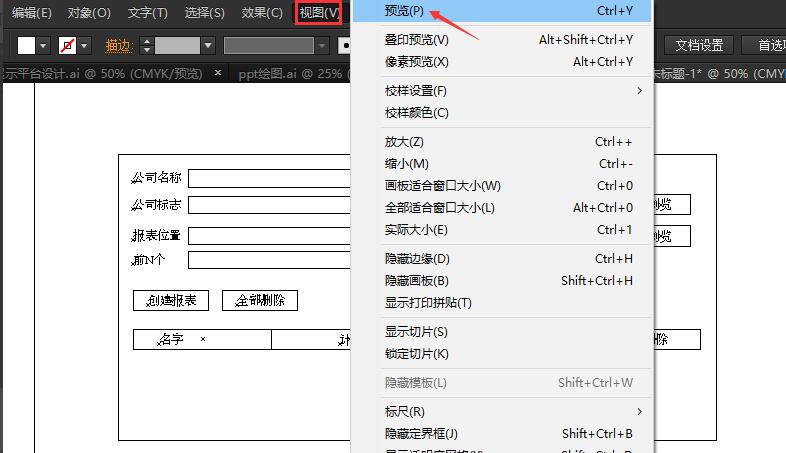786x453 pixels.
Task: Close the 平台设计.ai document tab
Action: (x=218, y=73)
